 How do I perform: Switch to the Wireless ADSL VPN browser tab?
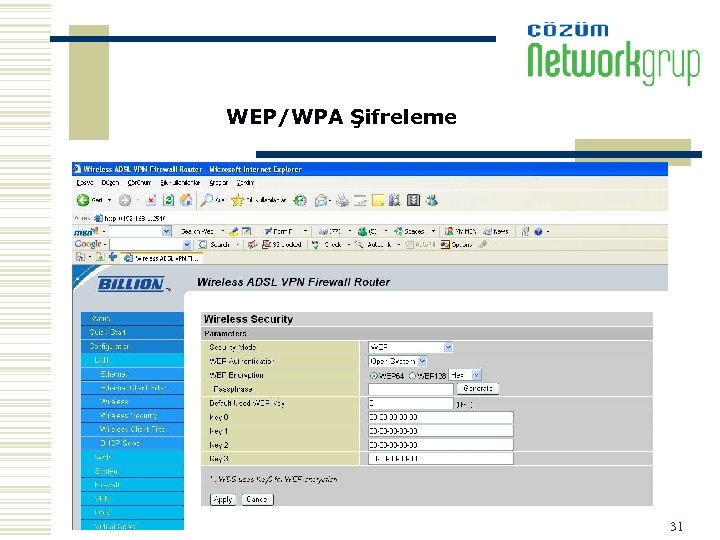162,259
